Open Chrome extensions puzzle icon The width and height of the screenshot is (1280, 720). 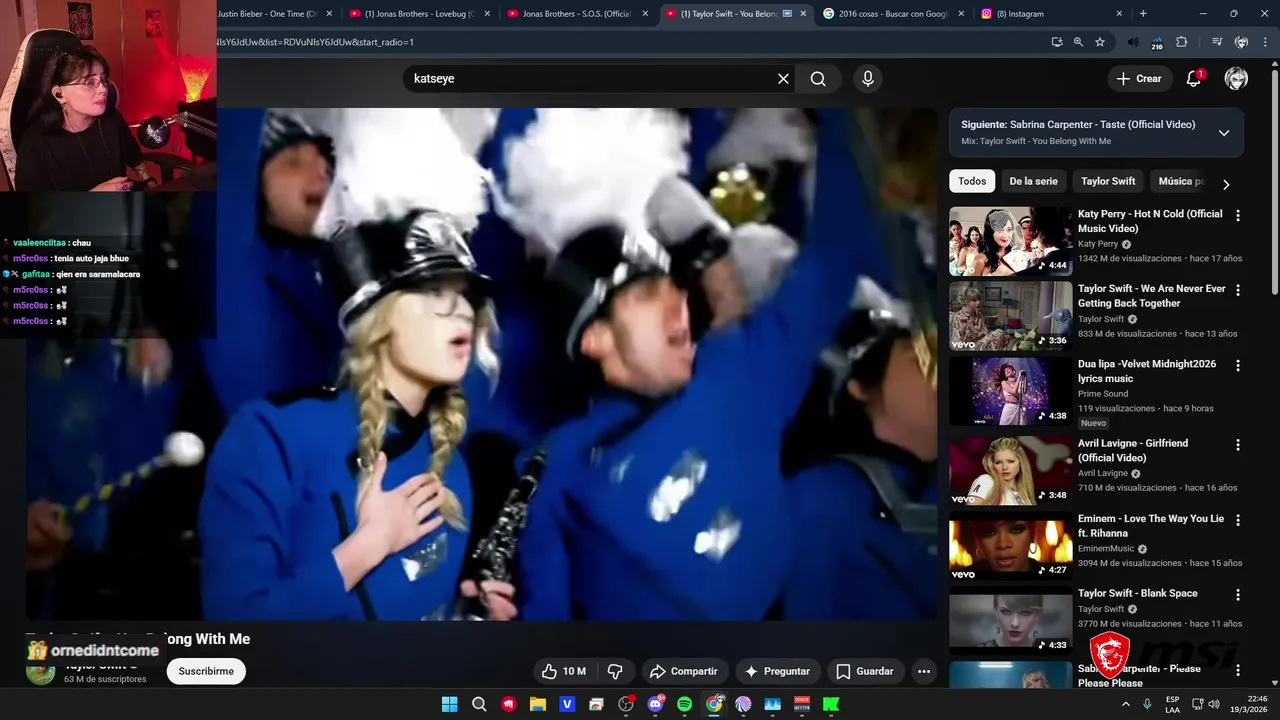1182,42
